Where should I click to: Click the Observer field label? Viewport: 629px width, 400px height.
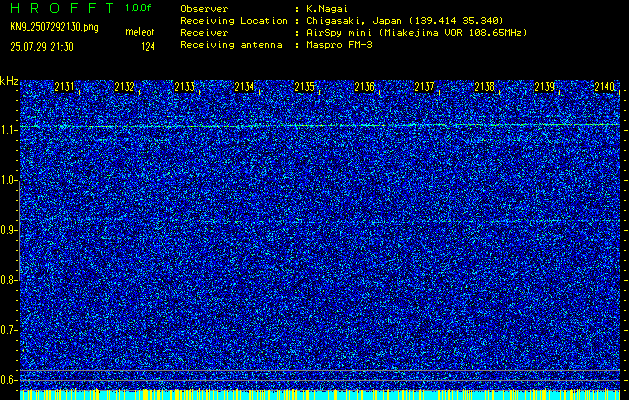pyautogui.click(x=204, y=9)
